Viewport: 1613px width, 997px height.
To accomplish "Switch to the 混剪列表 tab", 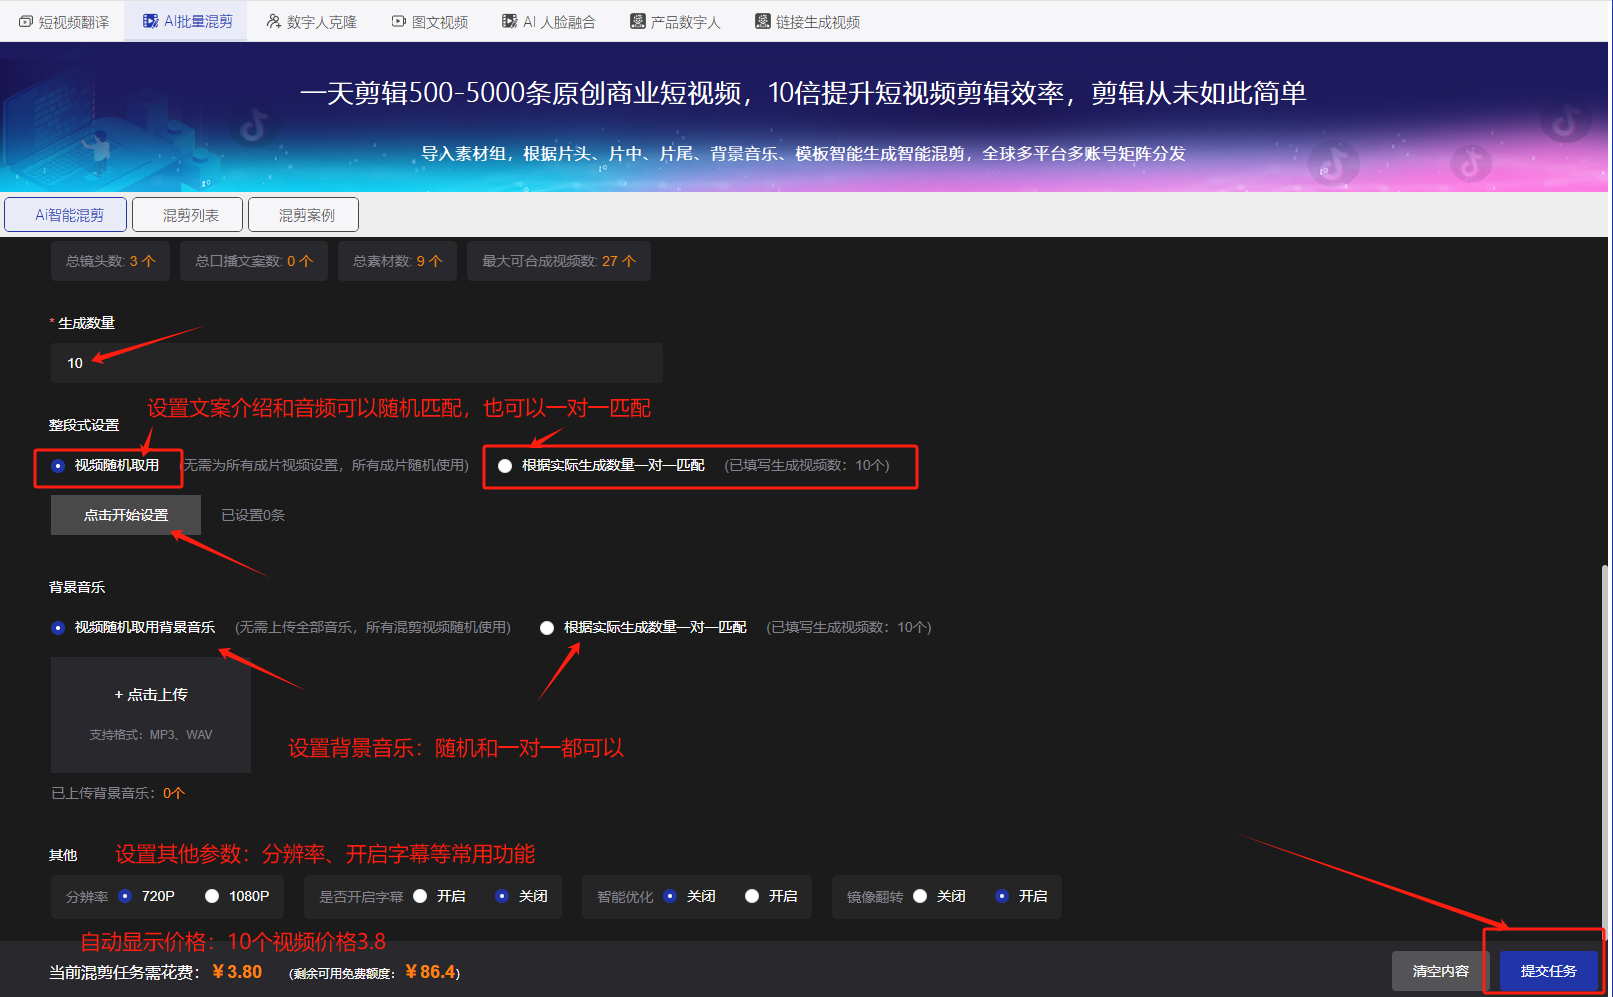I will [x=186, y=214].
